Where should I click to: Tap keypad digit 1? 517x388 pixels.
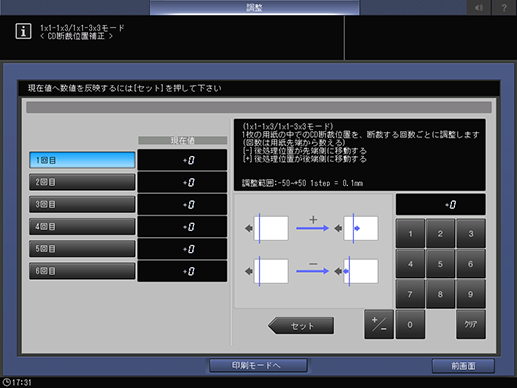410,234
